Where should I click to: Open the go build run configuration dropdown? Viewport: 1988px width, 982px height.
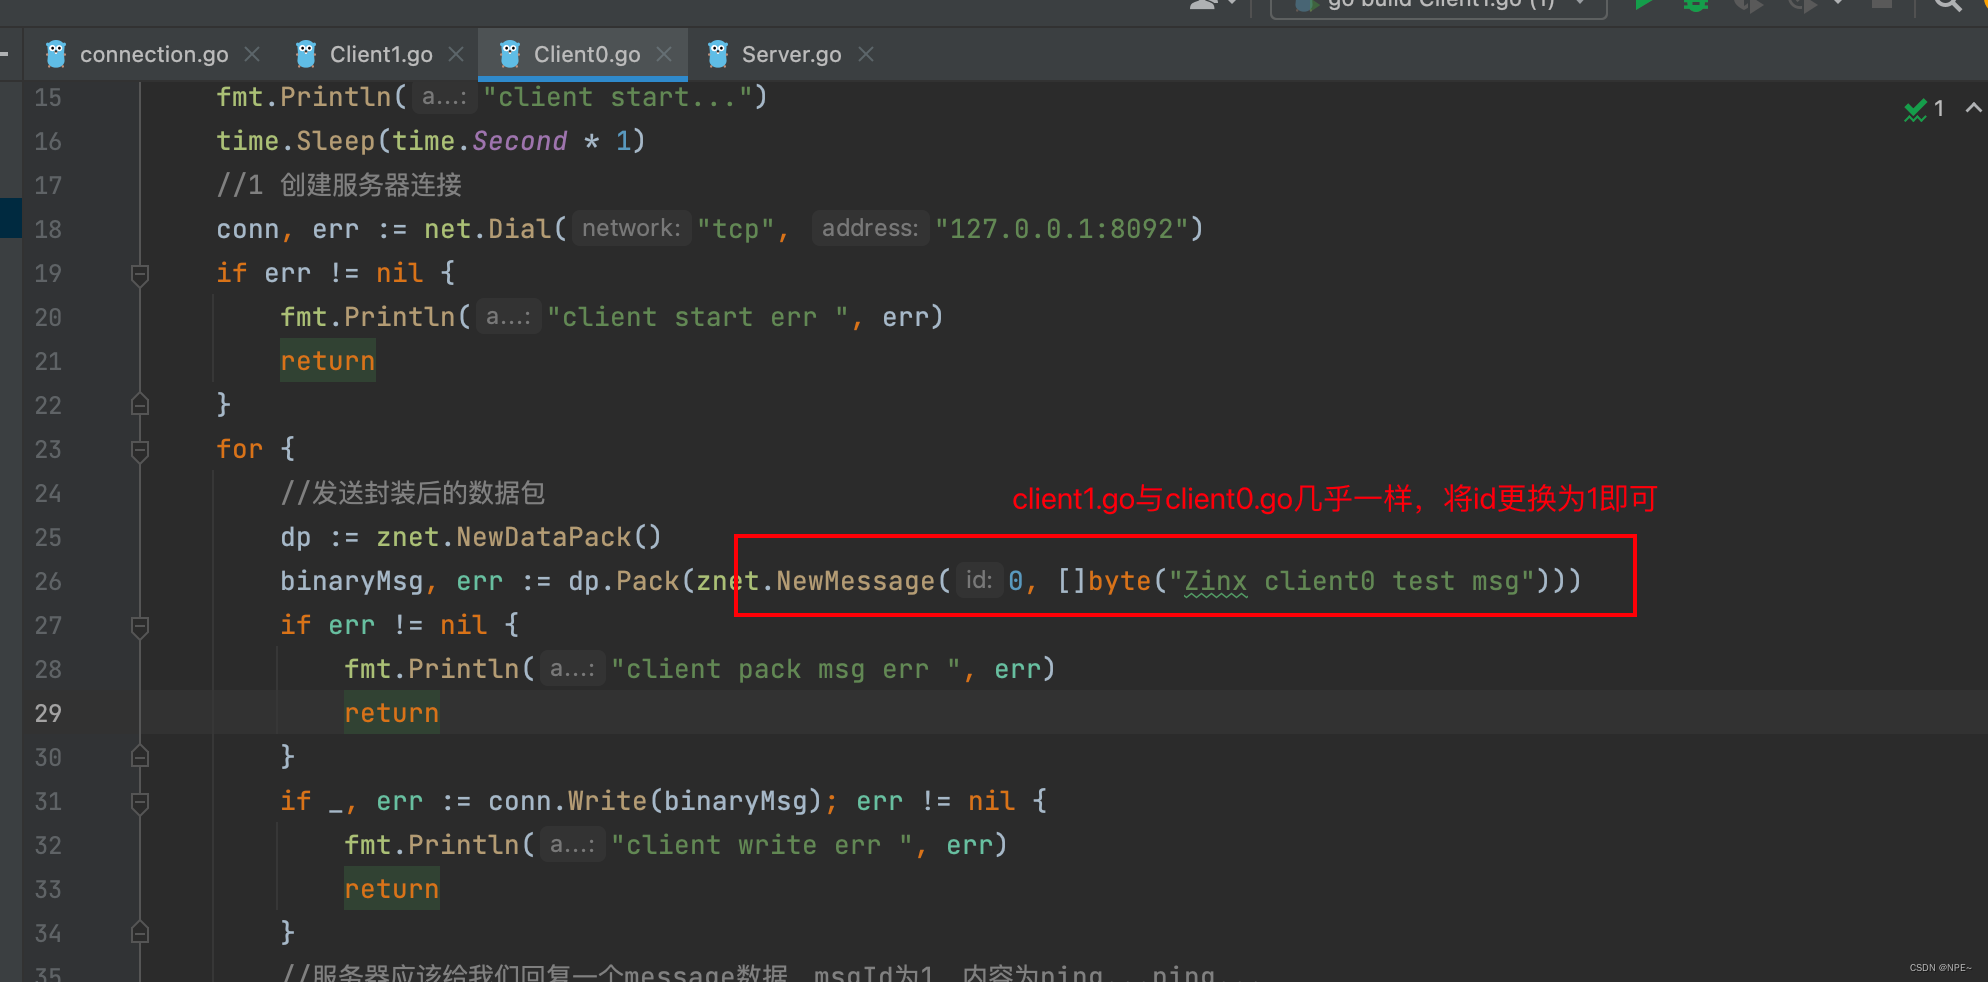click(x=1438, y=6)
